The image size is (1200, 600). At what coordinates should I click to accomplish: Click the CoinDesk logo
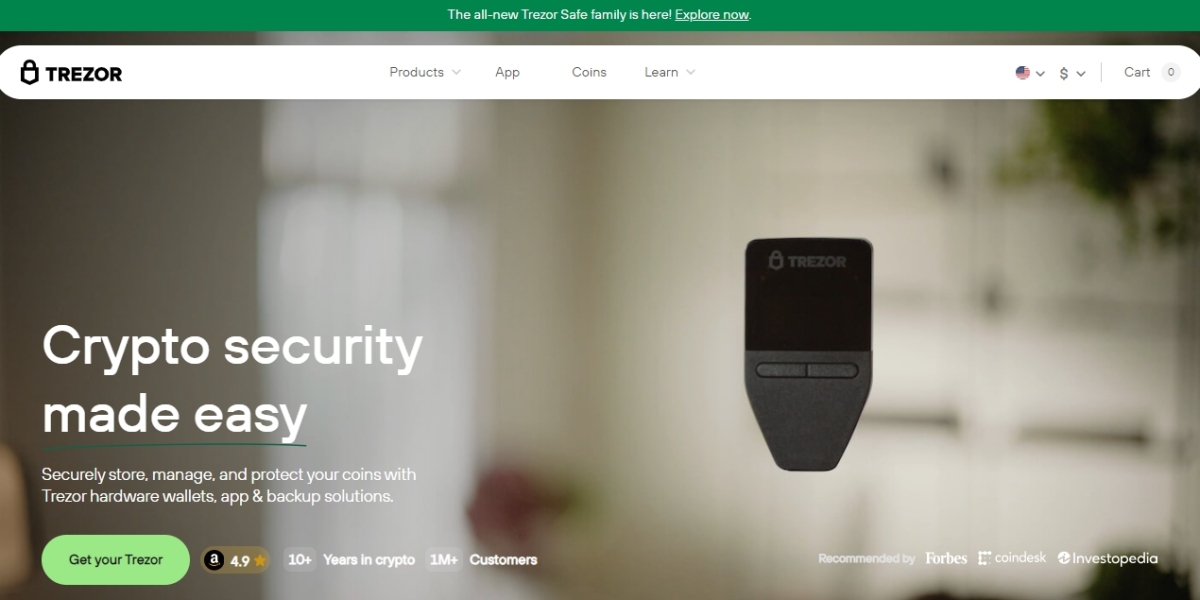1012,558
